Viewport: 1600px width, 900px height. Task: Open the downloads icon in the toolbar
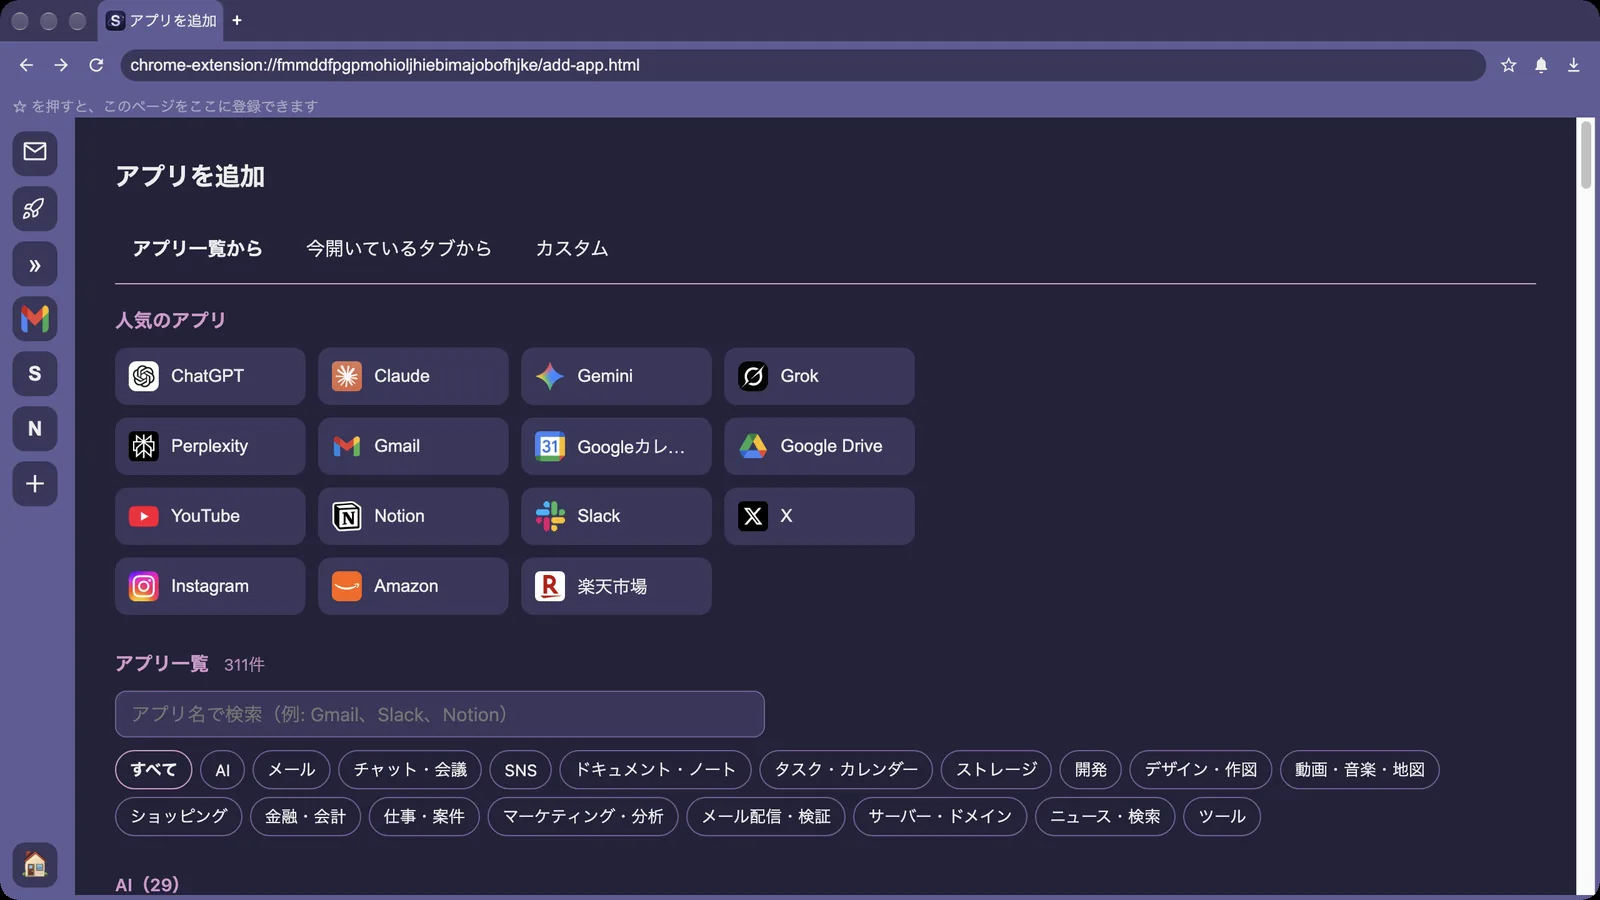tap(1574, 65)
